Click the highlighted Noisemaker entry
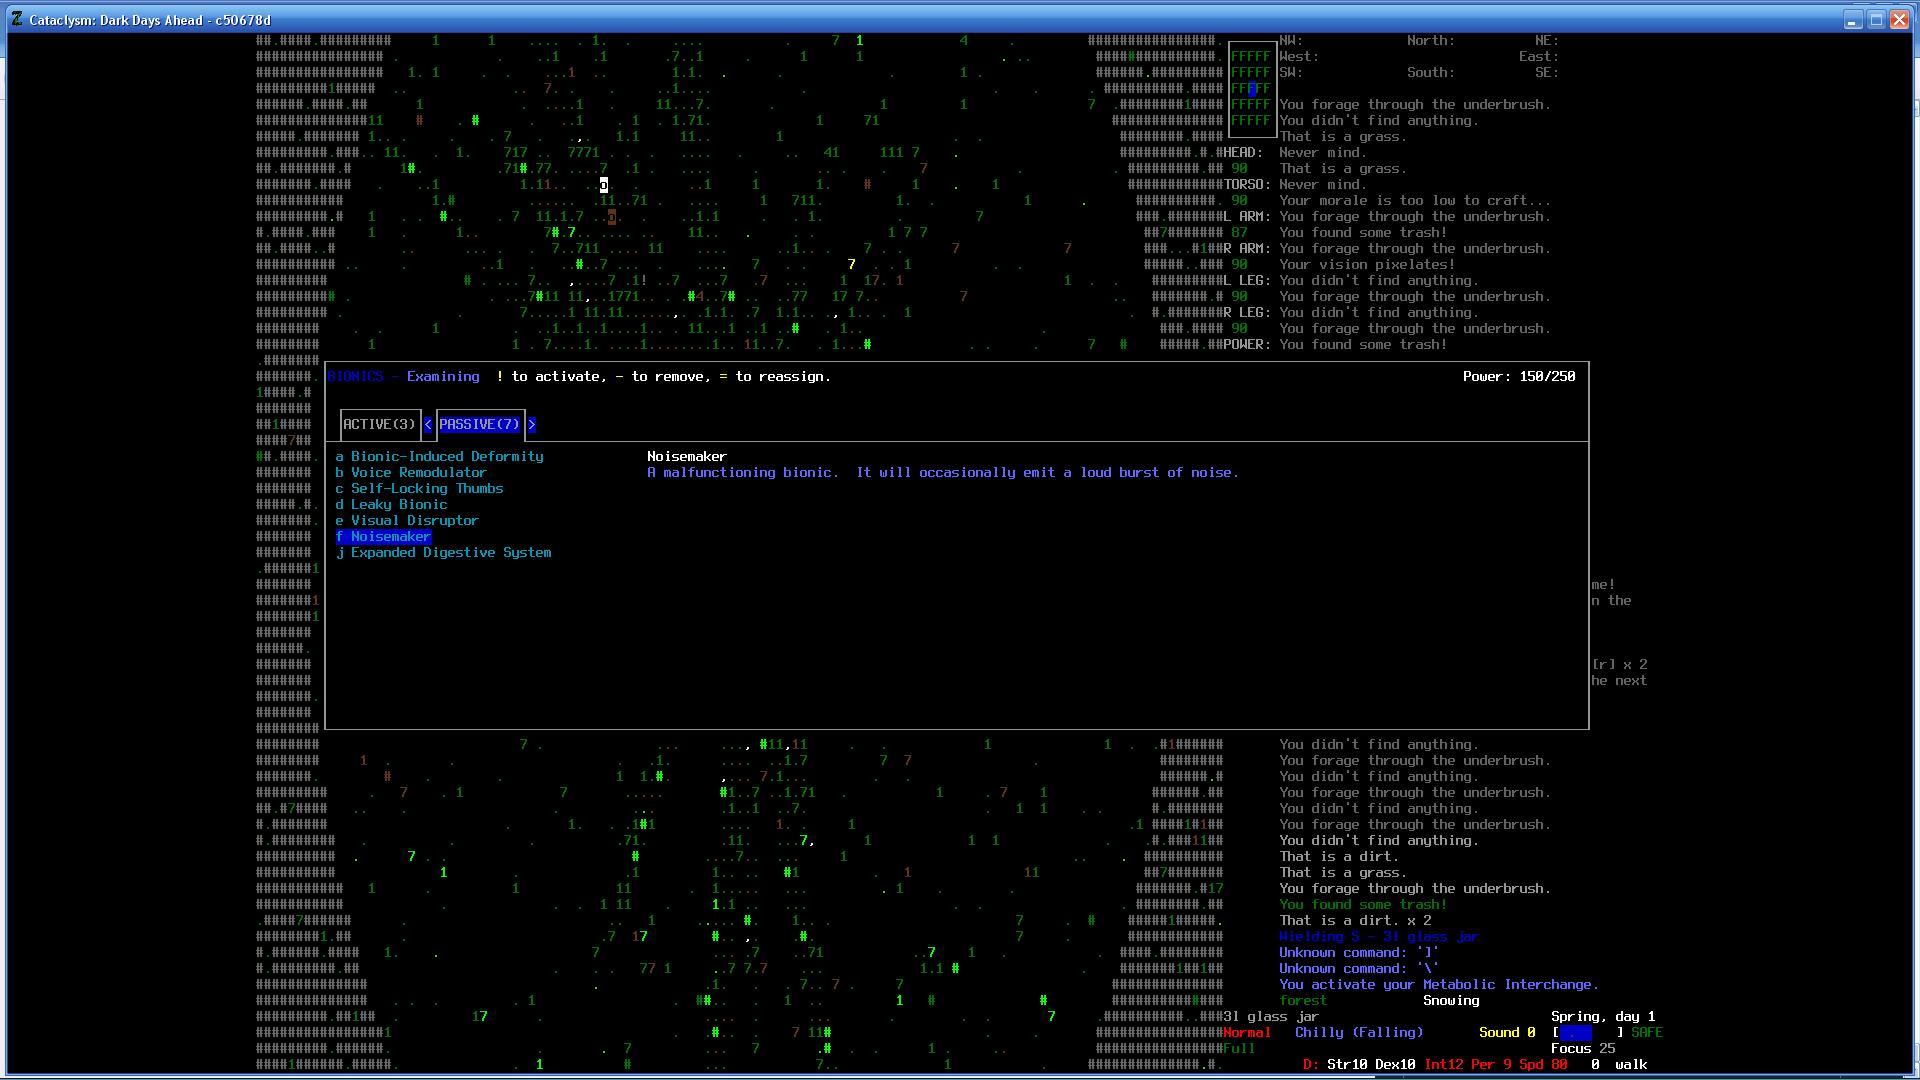 click(390, 537)
